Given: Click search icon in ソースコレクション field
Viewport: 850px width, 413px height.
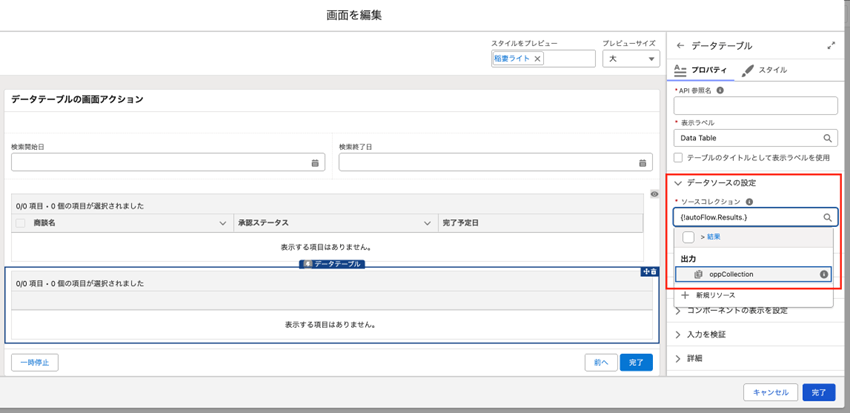Looking at the screenshot, I should tap(828, 217).
